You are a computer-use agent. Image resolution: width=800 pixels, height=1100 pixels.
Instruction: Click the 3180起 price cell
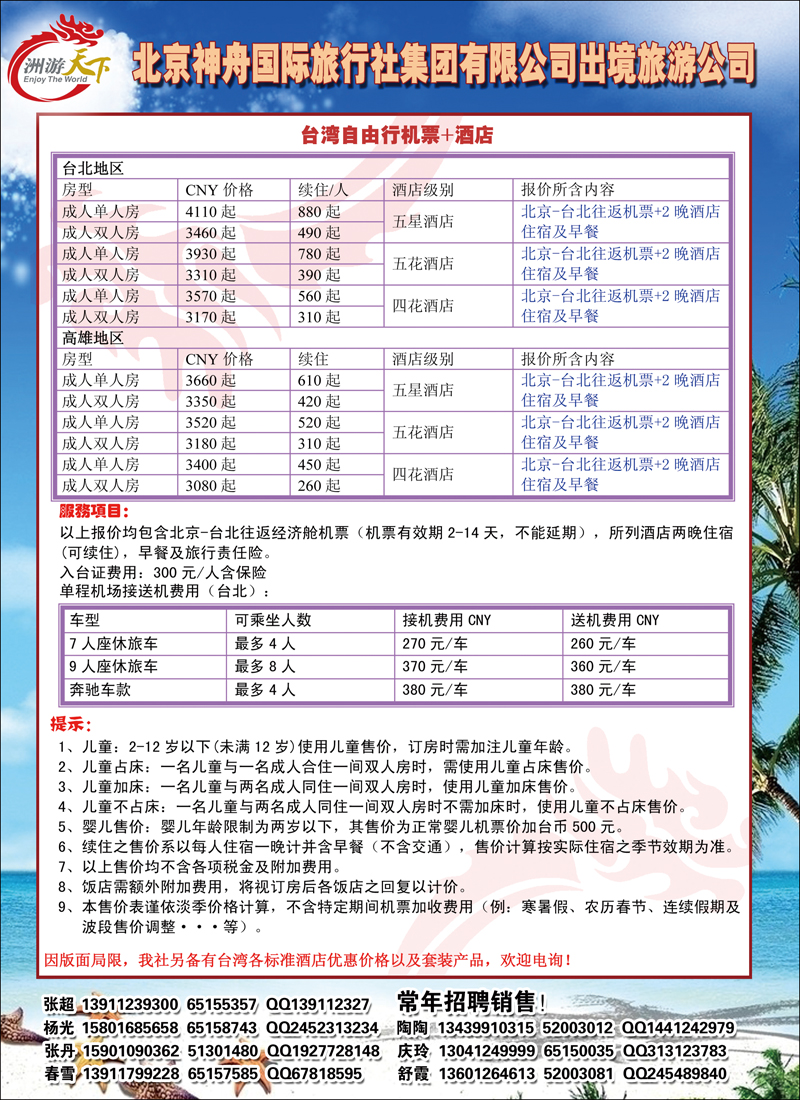[211, 443]
